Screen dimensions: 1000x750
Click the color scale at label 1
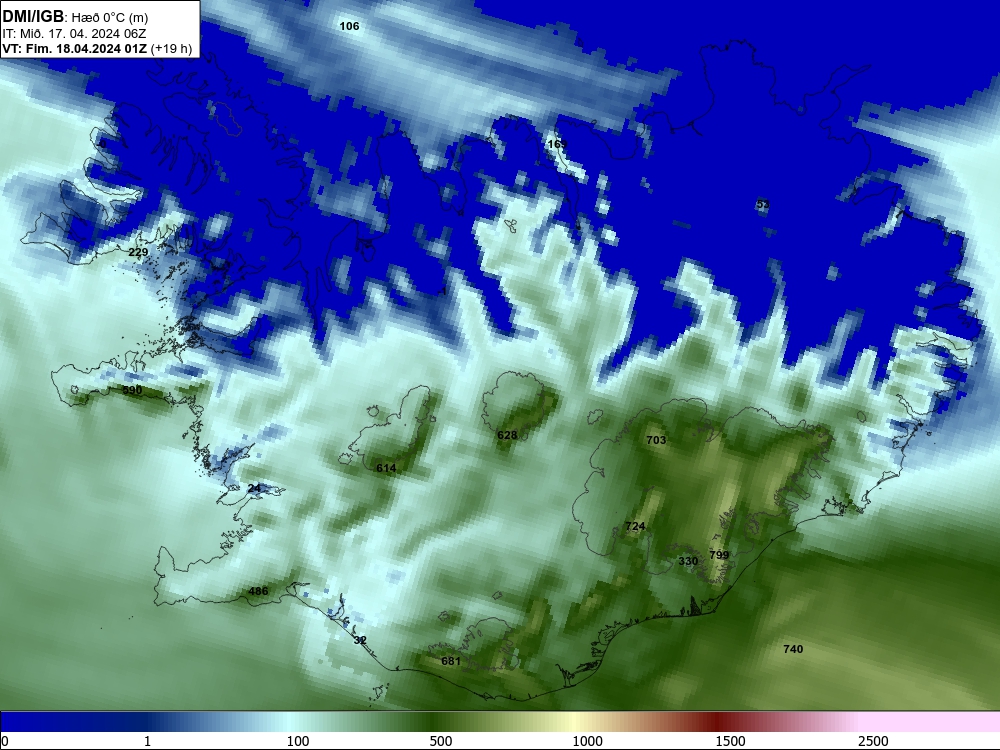(148, 741)
